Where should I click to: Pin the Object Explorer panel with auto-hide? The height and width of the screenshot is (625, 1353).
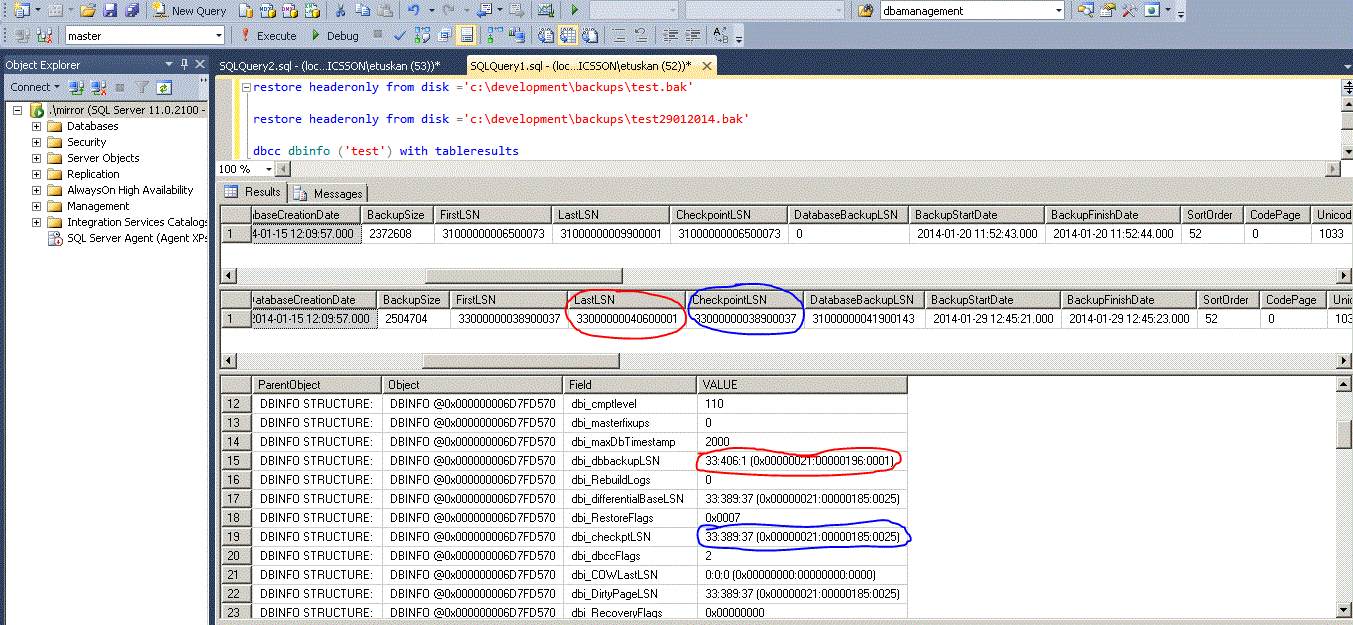[186, 65]
